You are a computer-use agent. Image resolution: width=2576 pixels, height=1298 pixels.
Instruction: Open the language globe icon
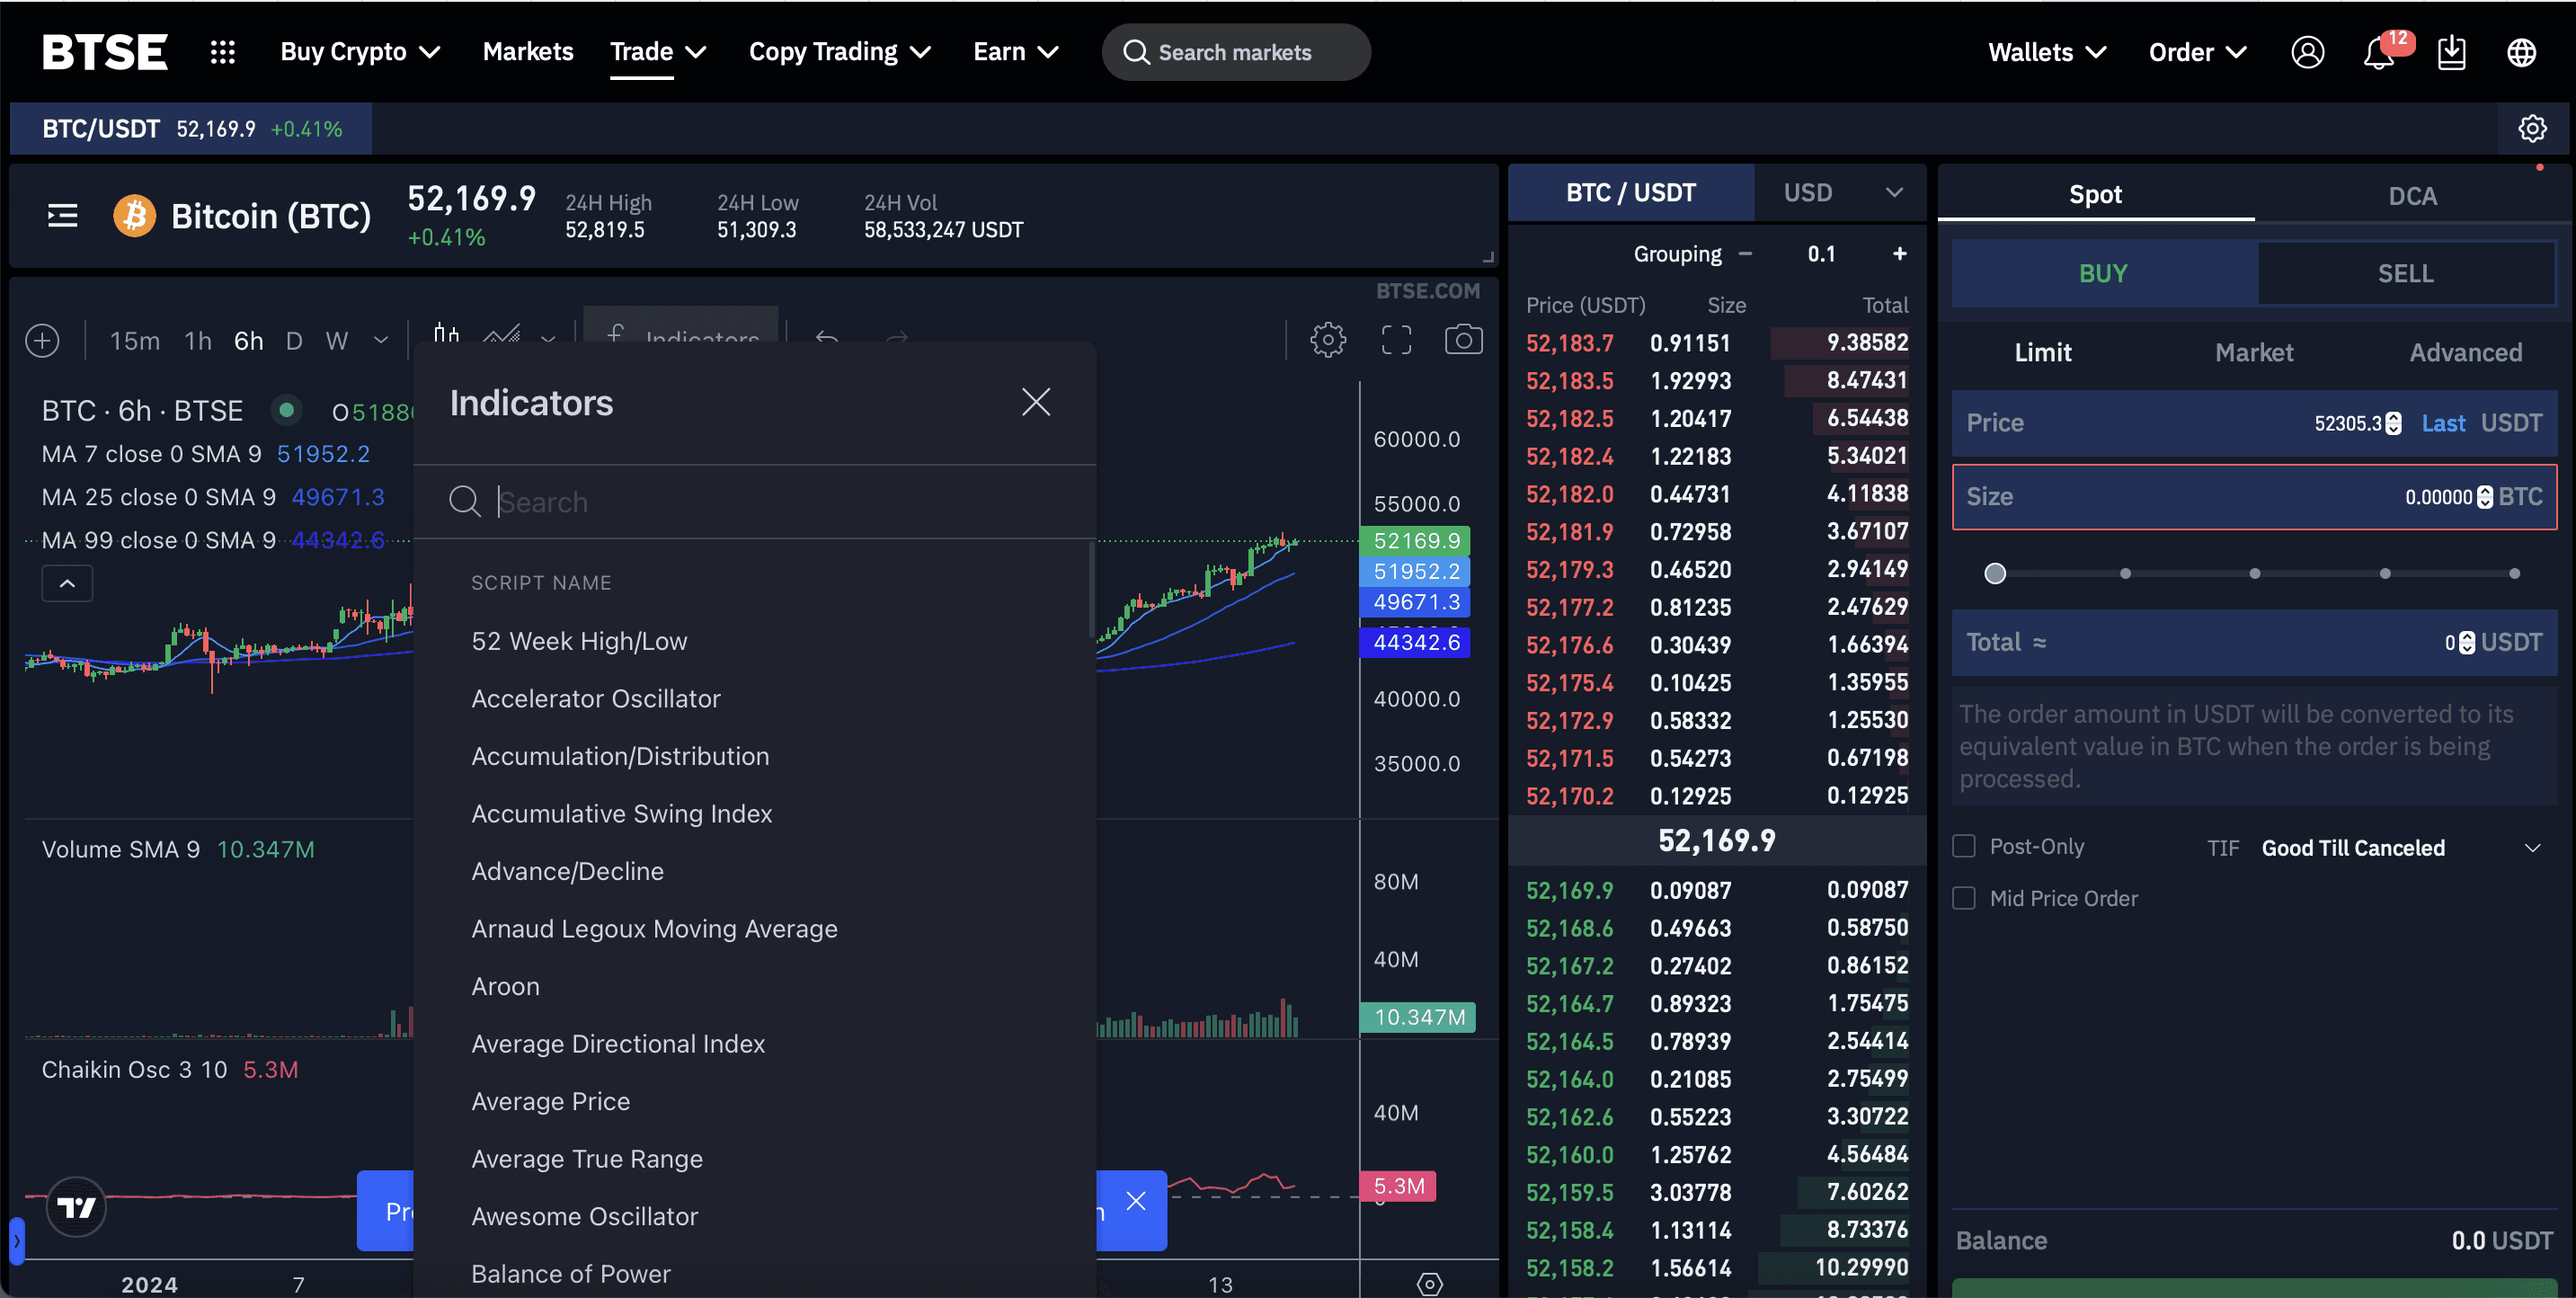click(x=2521, y=52)
